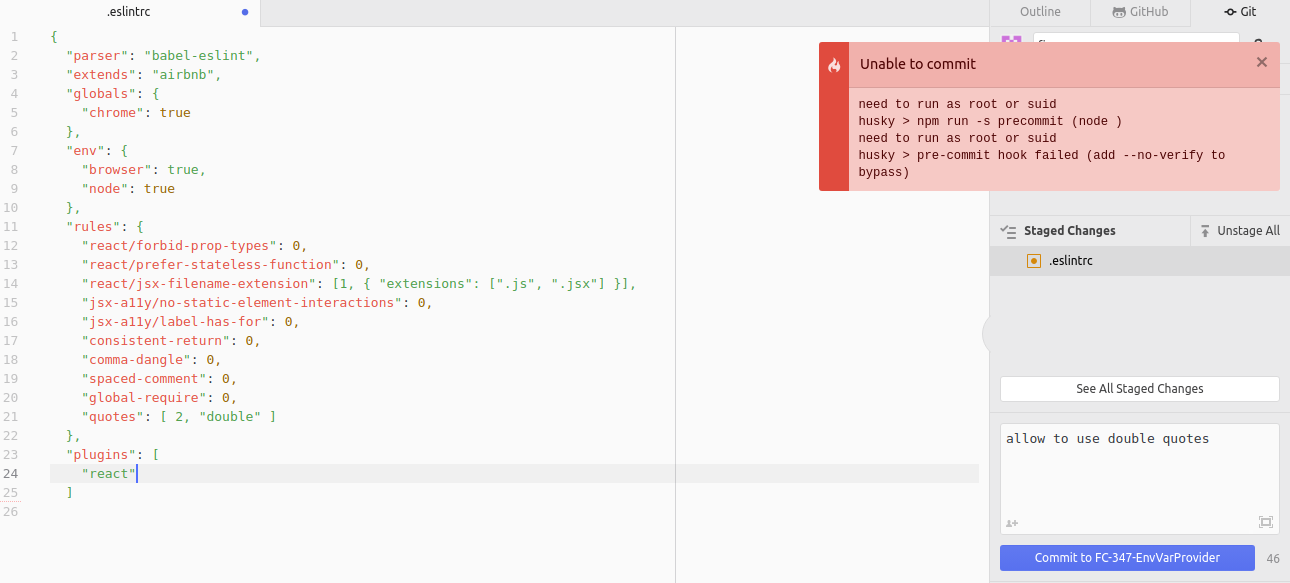The width and height of the screenshot is (1290, 583).
Task: Click the "babel-eslint" parser value
Action: [199, 56]
